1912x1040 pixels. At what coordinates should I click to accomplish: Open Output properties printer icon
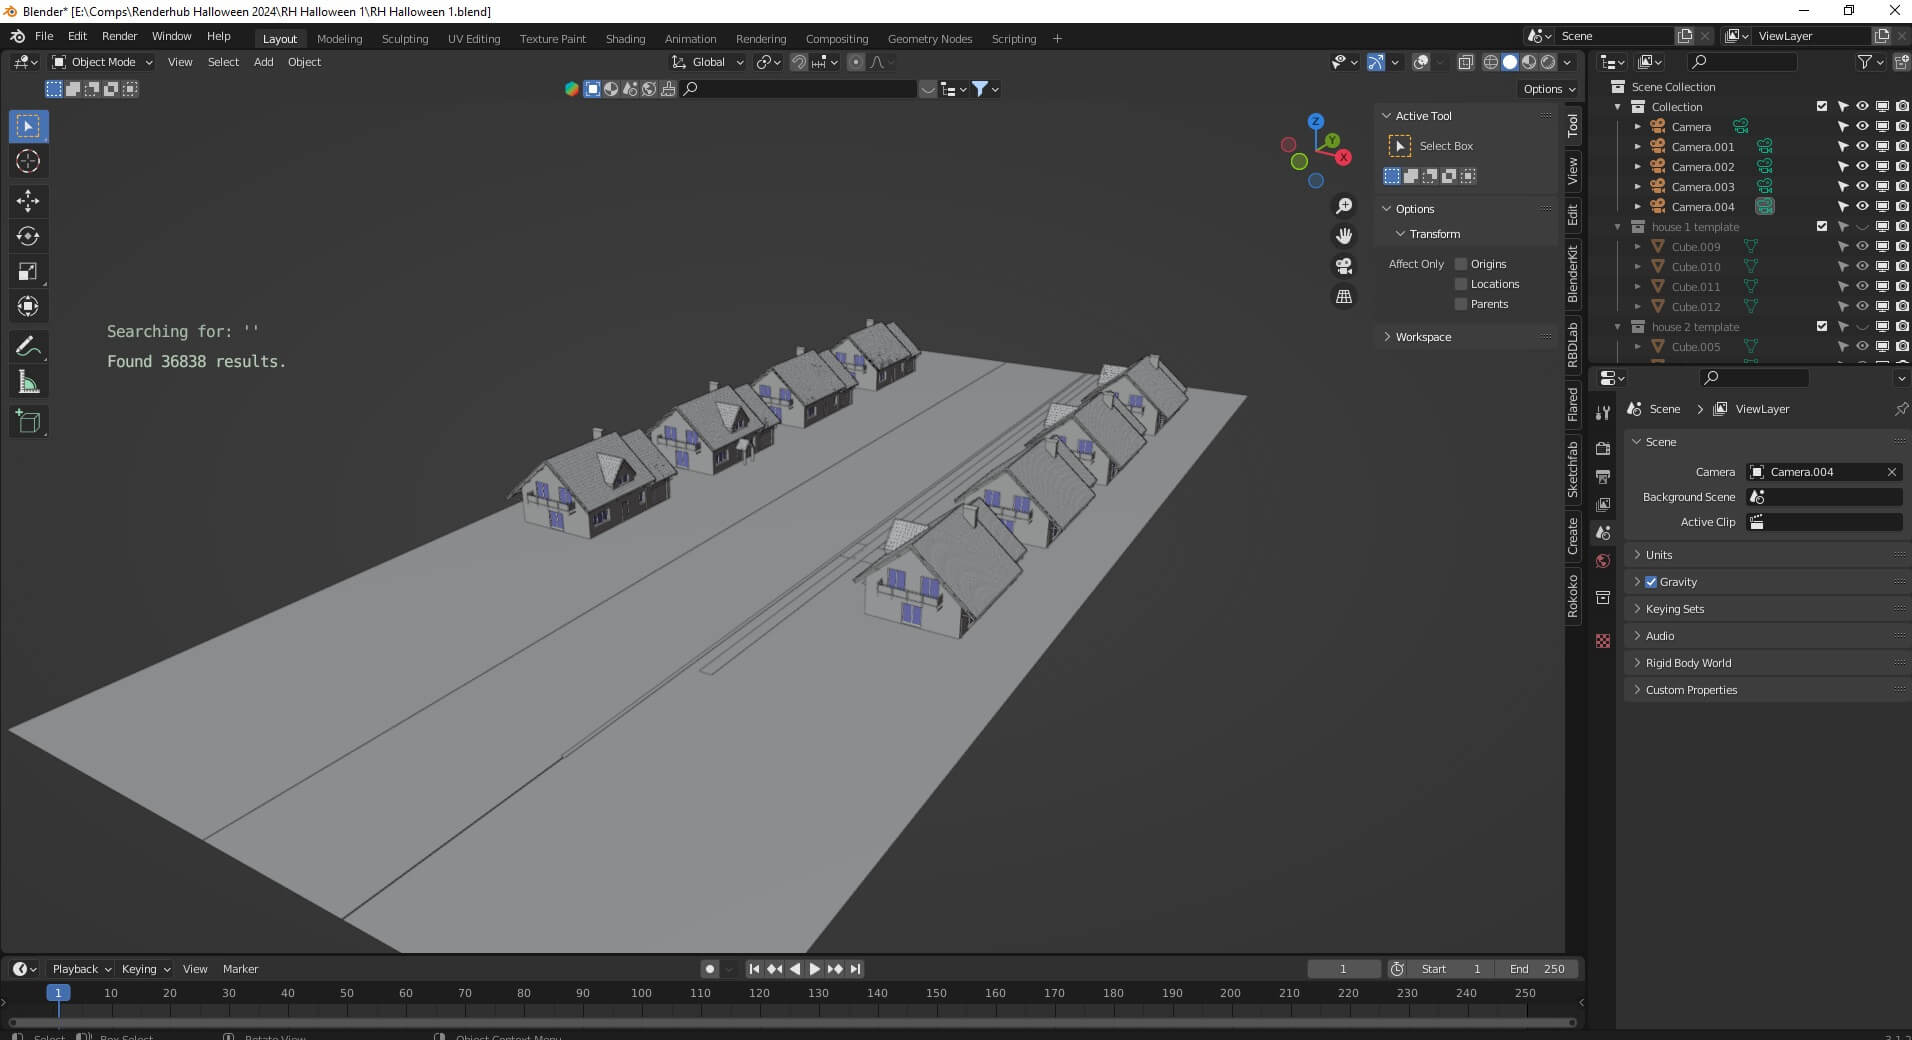point(1603,477)
